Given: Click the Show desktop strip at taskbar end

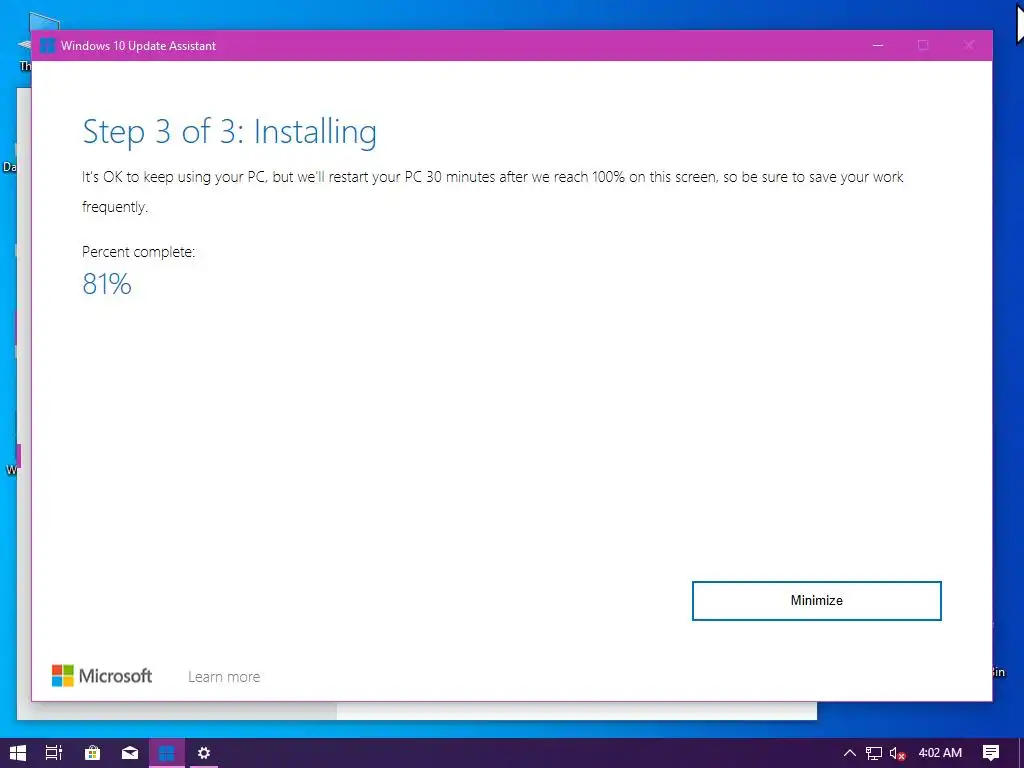Looking at the screenshot, I should tap(1021, 753).
